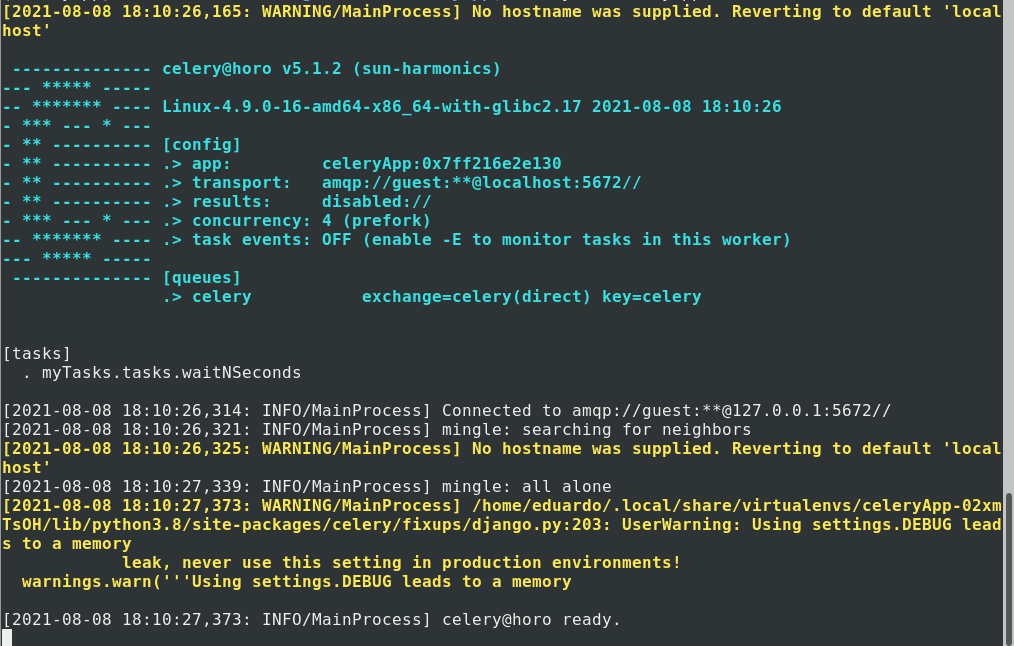Screen dimensions: 1014x646
Task: Click the cursor block at the terminal prompt
Action: coord(7,638)
